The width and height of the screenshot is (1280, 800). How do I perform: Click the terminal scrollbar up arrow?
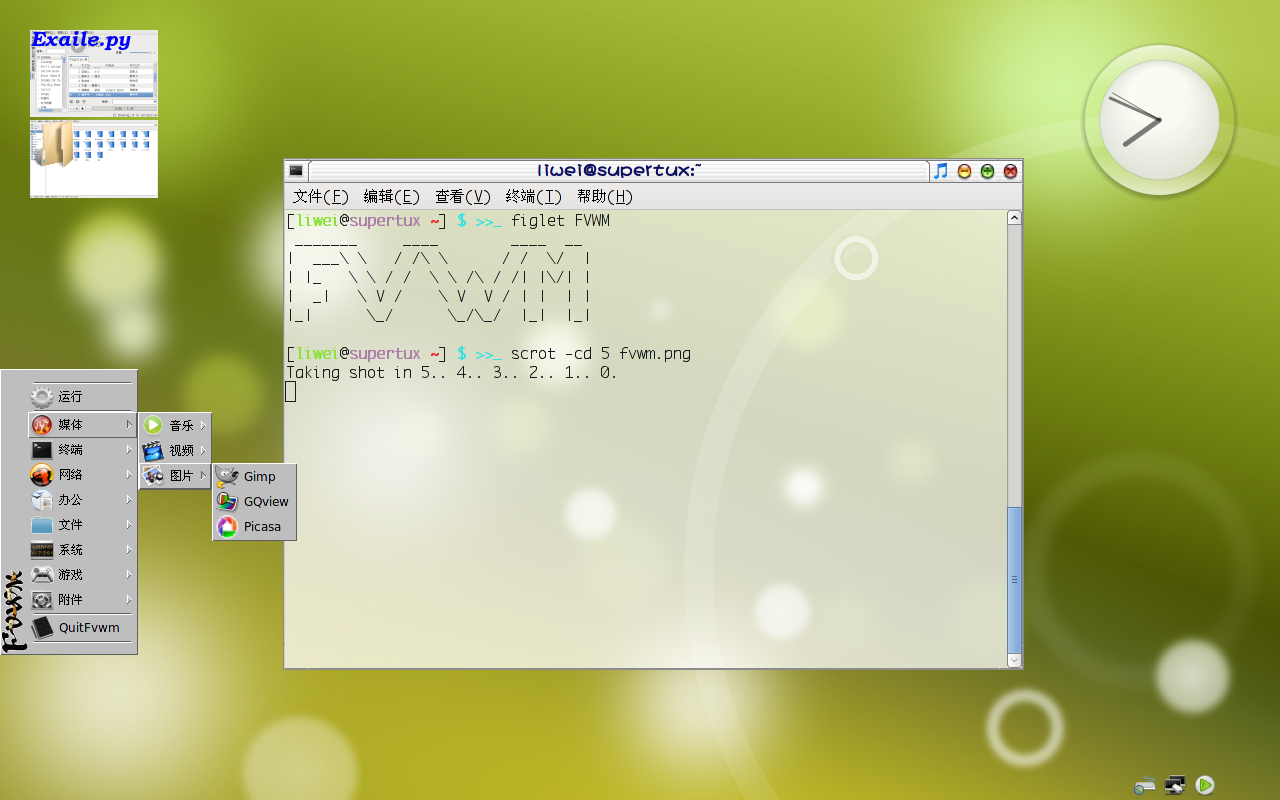[x=1014, y=218]
